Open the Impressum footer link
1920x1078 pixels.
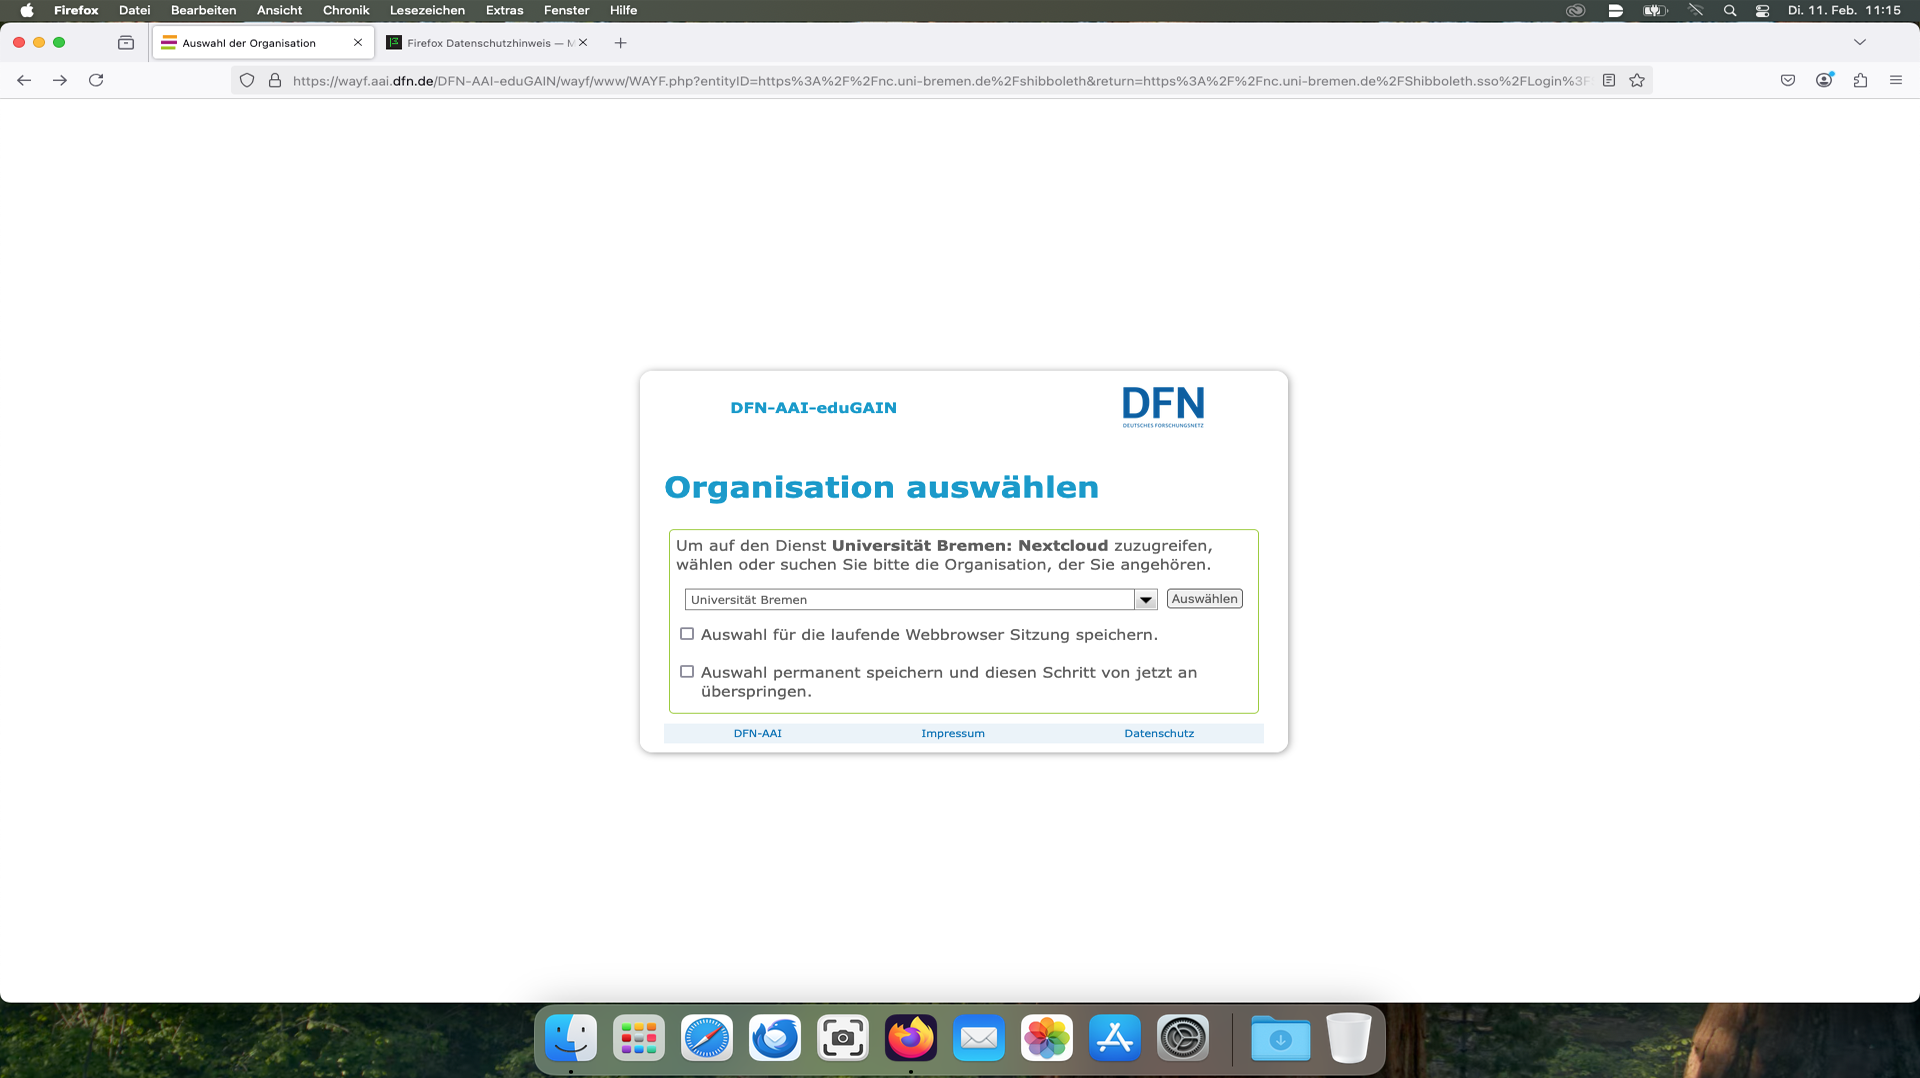tap(952, 733)
